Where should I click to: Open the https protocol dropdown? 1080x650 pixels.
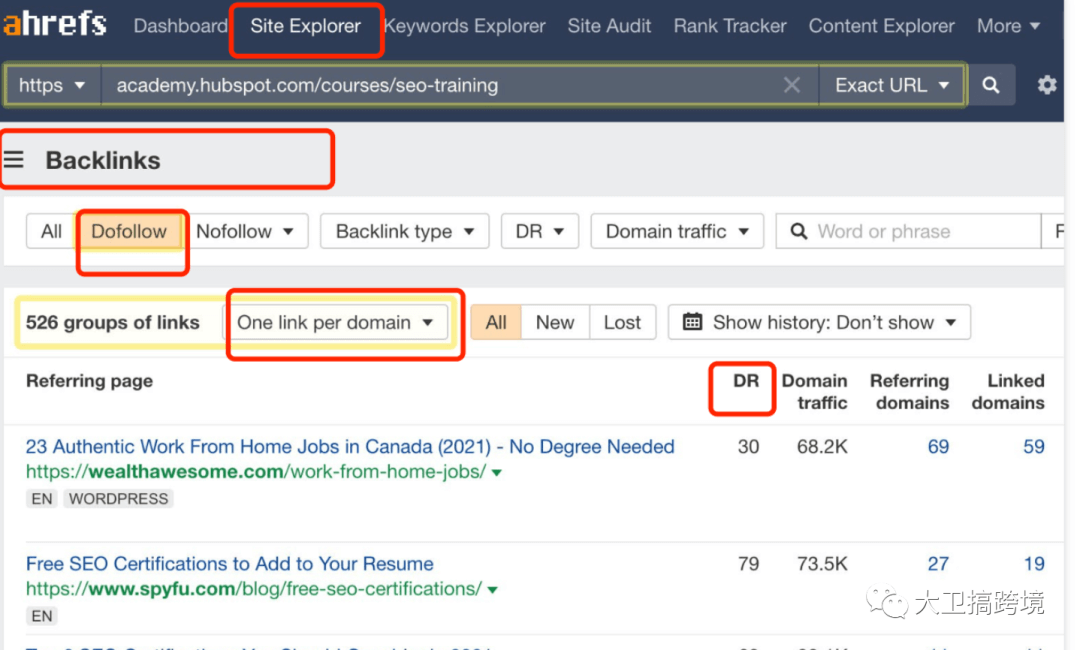52,85
